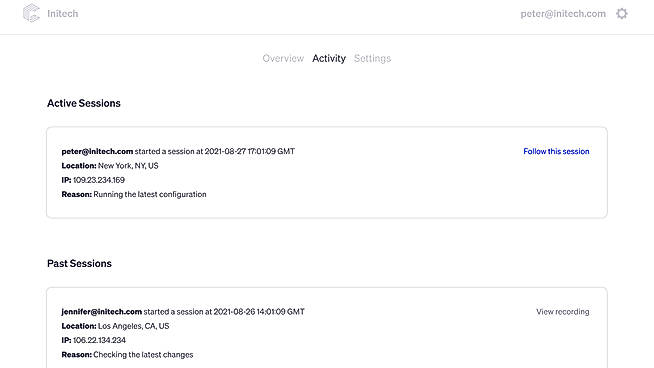Click the Active Sessions heading
Screen dimensions: 654x368
pyautogui.click(x=83, y=103)
